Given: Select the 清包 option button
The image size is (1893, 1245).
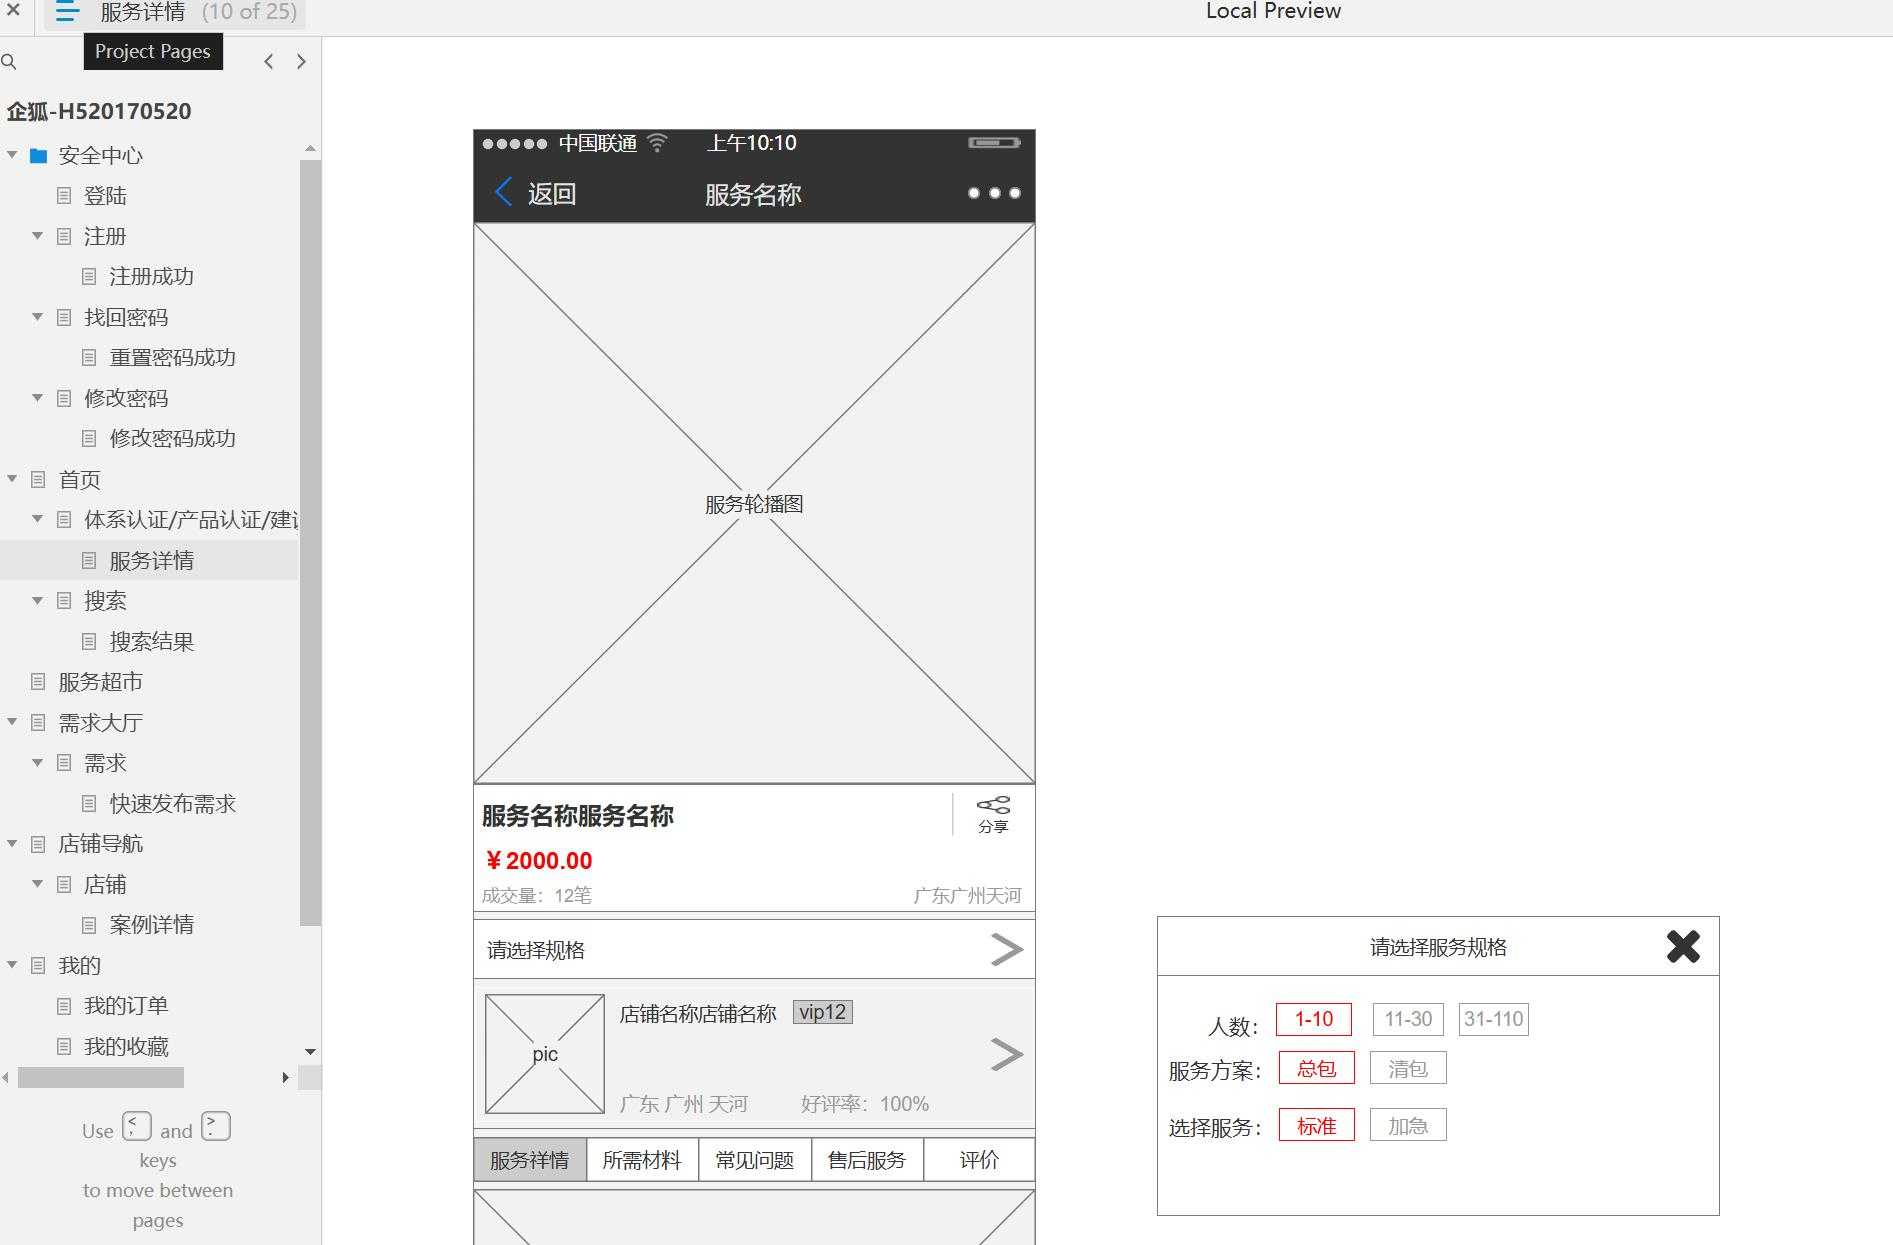Looking at the screenshot, I should click(x=1408, y=1067).
